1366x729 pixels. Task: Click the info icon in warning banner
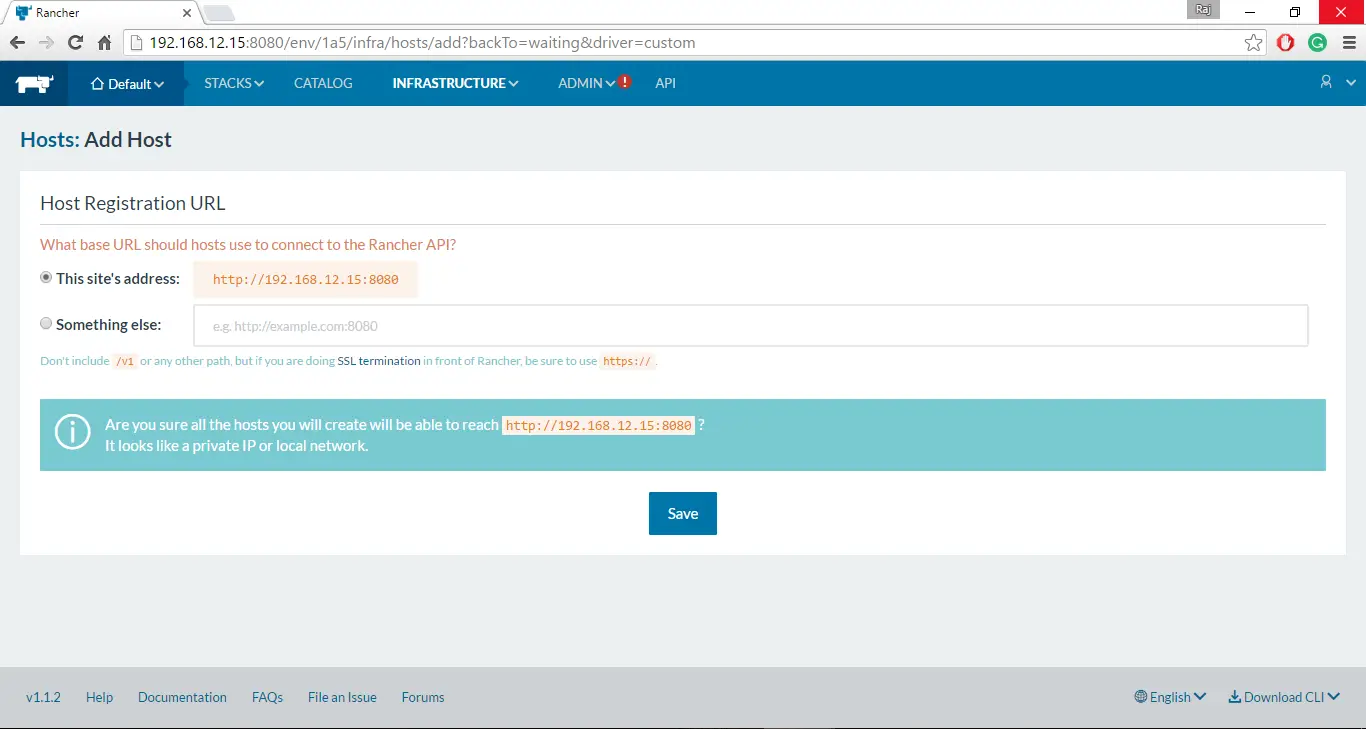point(73,434)
